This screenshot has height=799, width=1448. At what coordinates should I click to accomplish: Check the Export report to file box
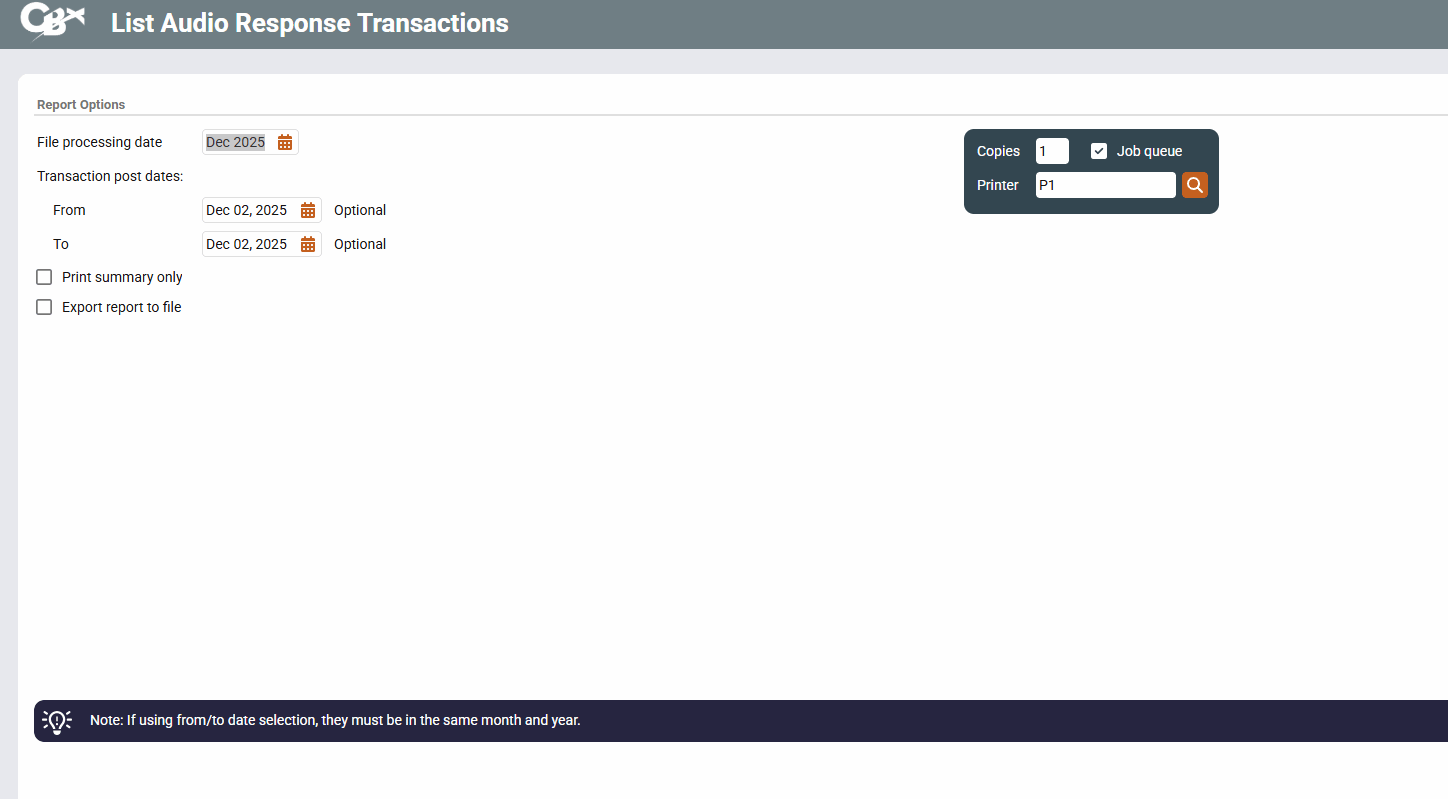point(44,307)
